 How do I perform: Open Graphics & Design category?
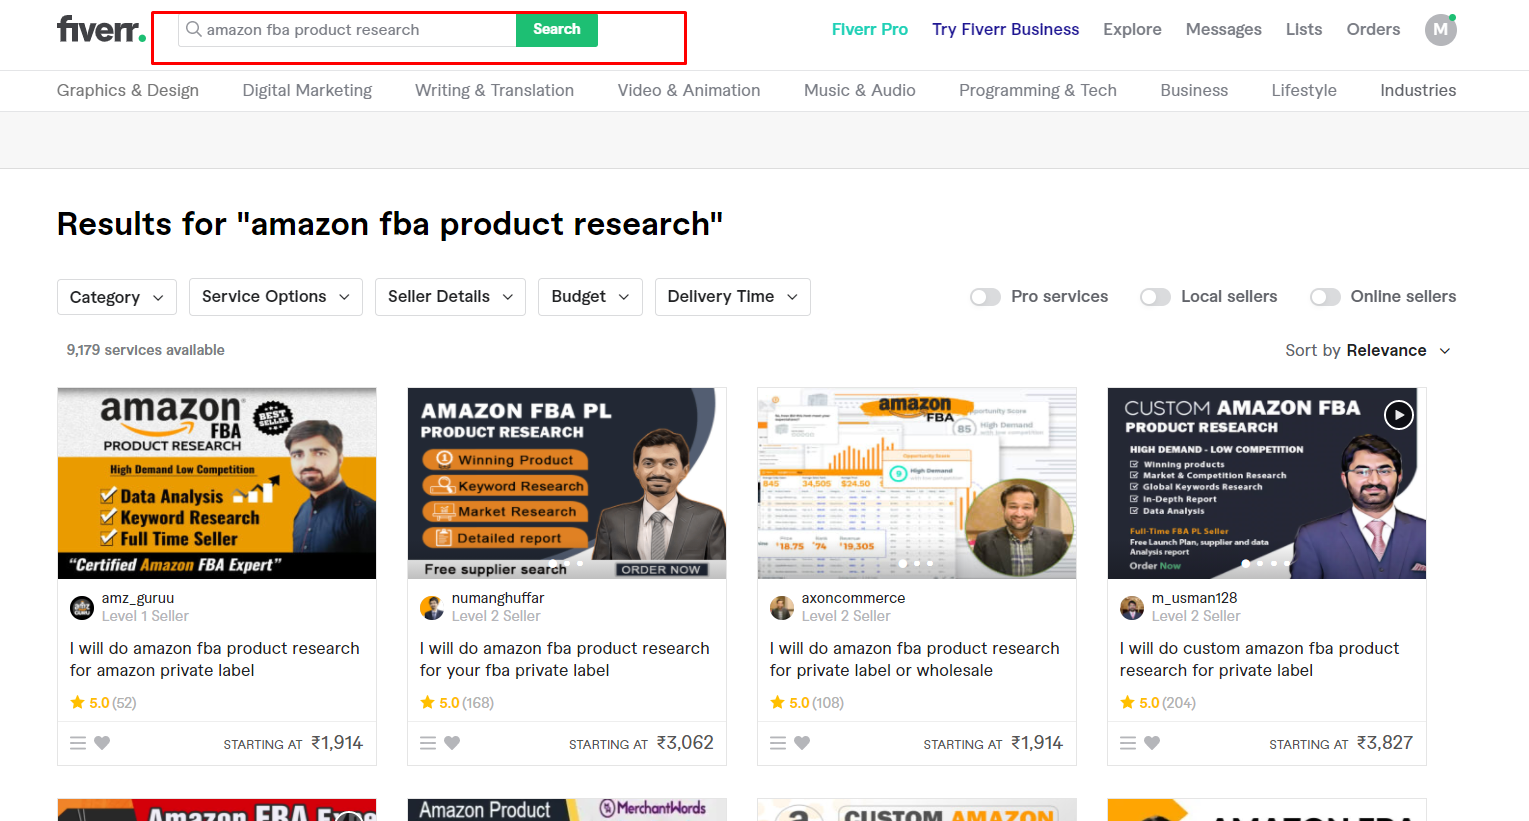(x=128, y=90)
